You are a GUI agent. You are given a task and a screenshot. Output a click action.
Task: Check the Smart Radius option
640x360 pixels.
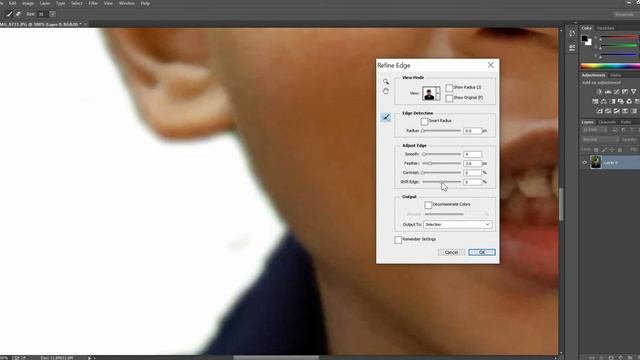point(424,121)
